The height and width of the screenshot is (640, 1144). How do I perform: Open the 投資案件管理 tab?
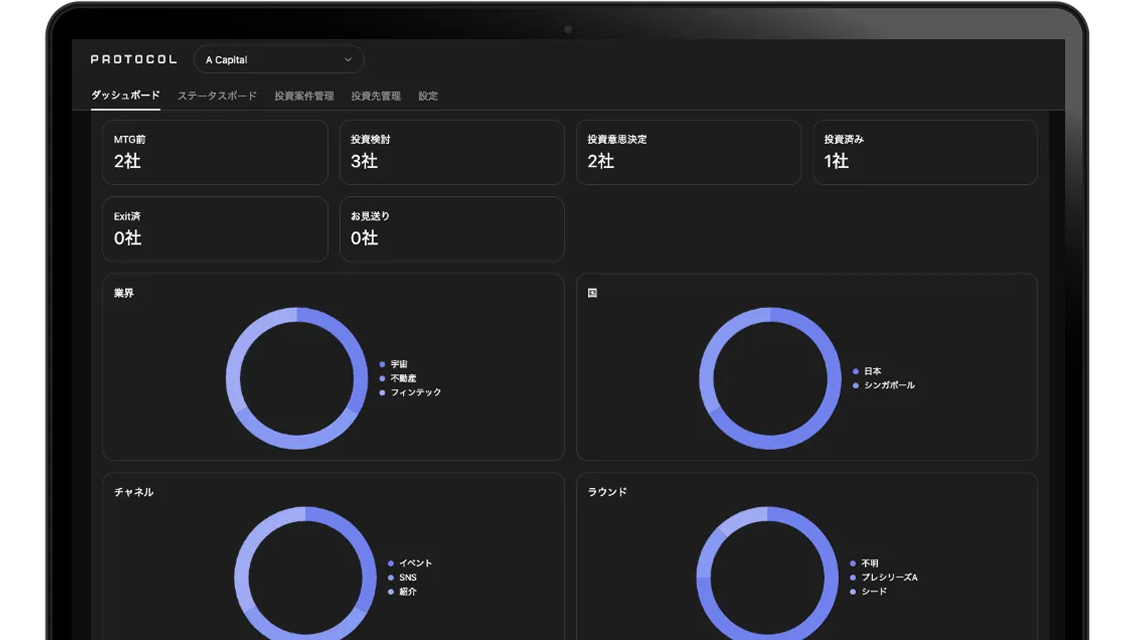(x=304, y=96)
